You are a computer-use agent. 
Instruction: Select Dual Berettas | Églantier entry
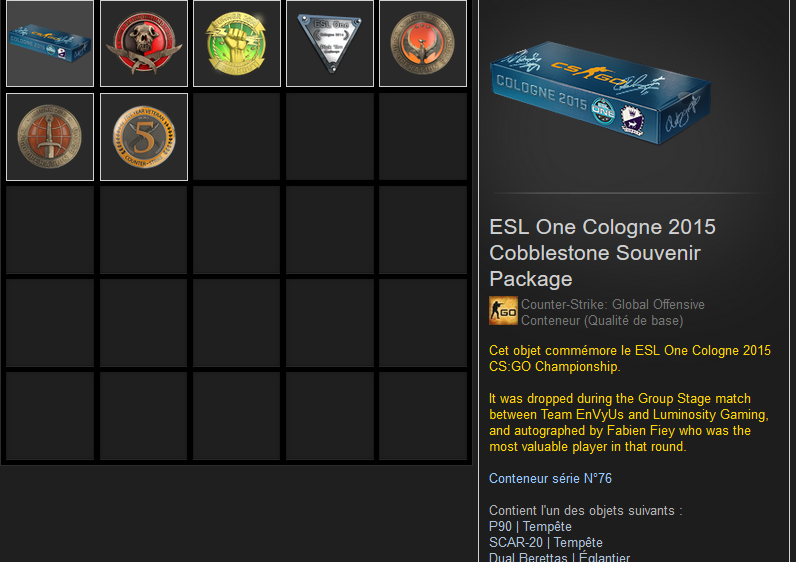click(559, 557)
